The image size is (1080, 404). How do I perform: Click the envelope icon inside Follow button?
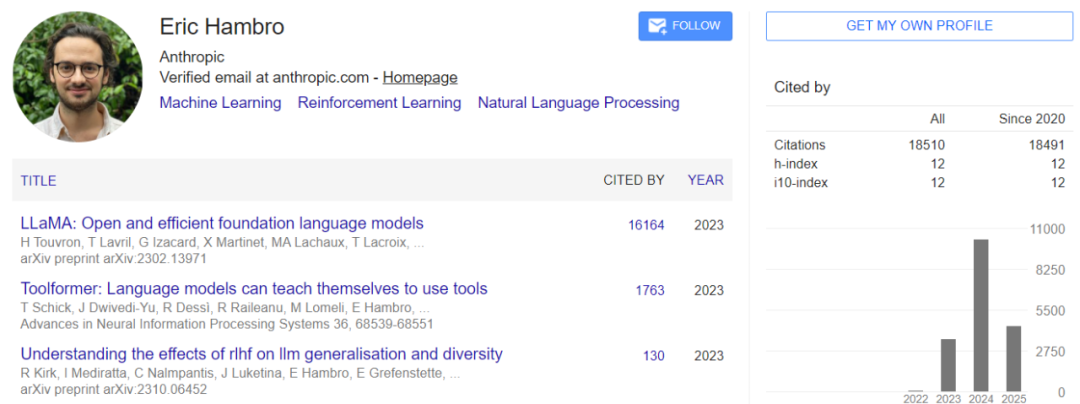pyautogui.click(x=658, y=26)
